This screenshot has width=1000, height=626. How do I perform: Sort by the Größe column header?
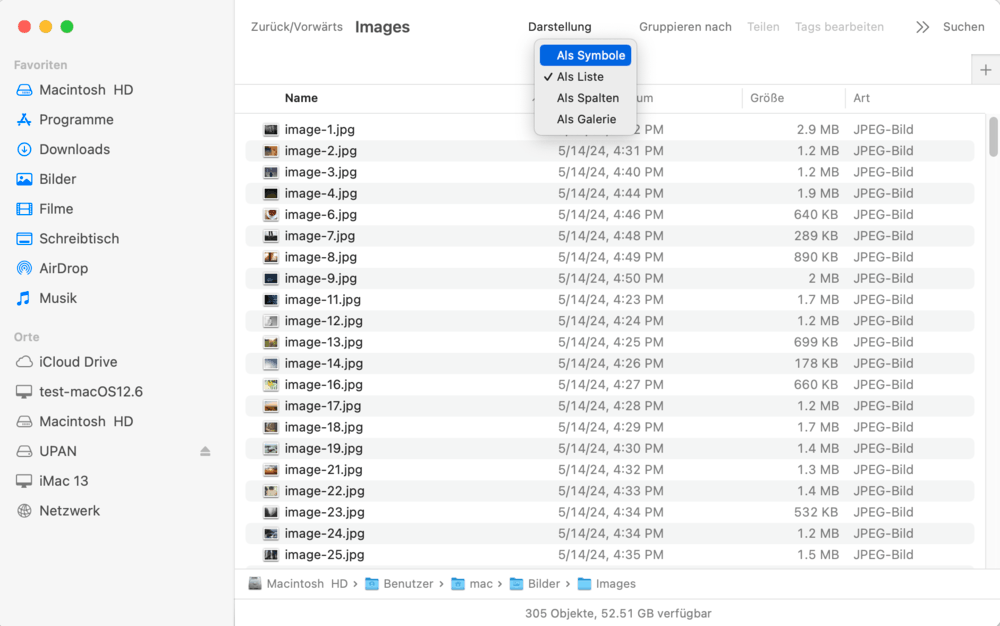767,98
